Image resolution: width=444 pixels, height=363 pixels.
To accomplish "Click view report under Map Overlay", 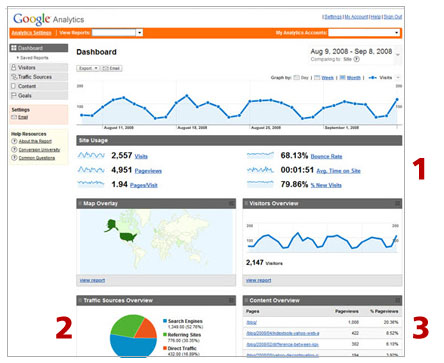I will pos(92,280).
